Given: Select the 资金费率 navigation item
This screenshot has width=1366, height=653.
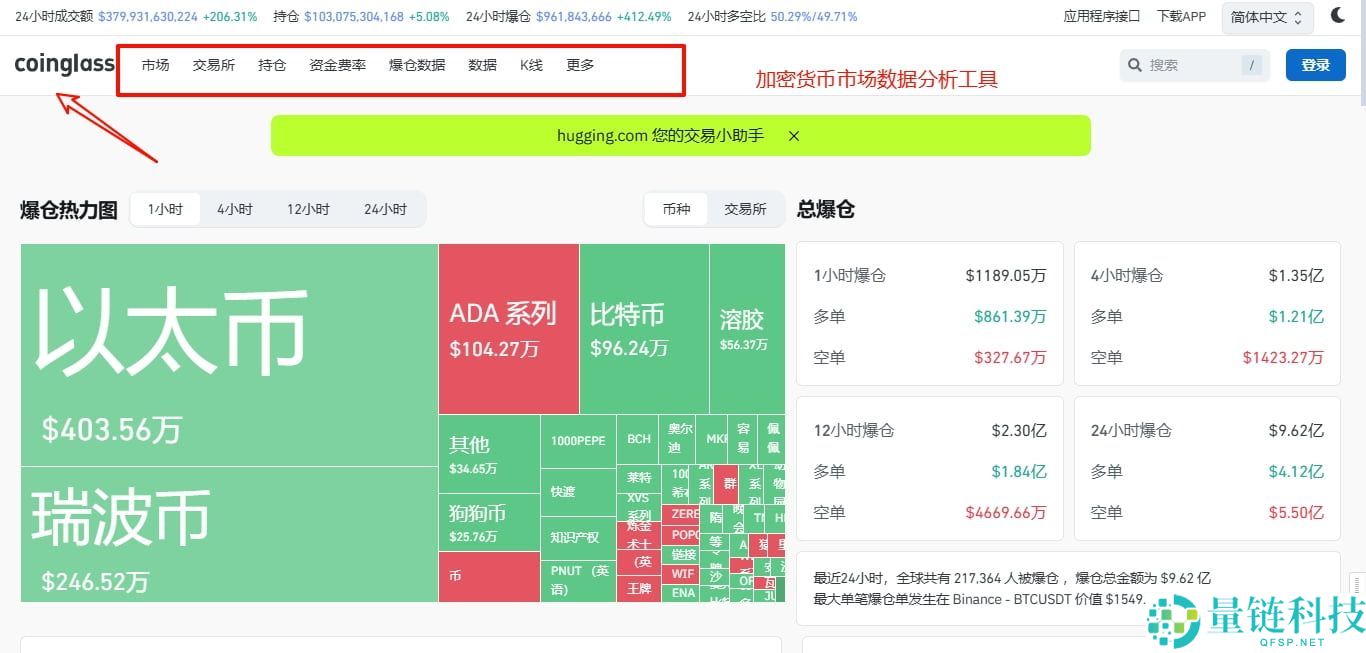Looking at the screenshot, I should coord(337,64).
